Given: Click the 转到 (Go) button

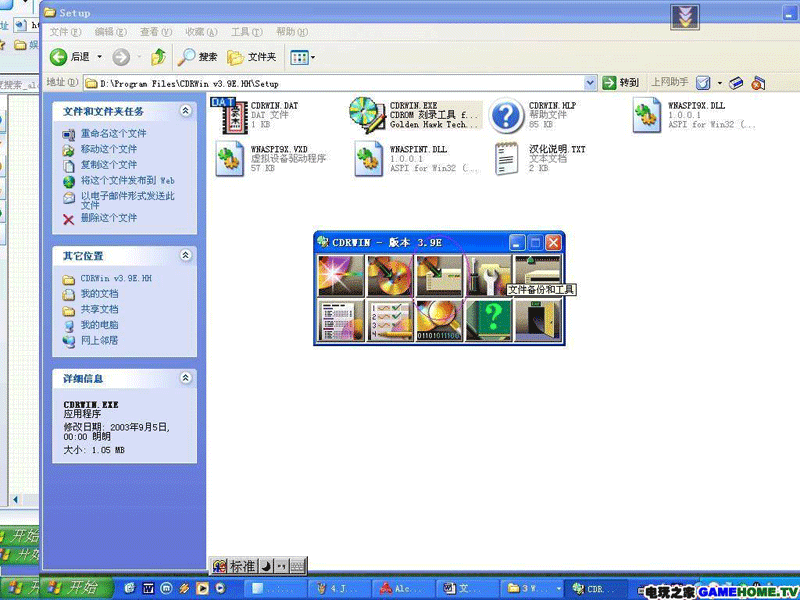Looking at the screenshot, I should point(620,83).
